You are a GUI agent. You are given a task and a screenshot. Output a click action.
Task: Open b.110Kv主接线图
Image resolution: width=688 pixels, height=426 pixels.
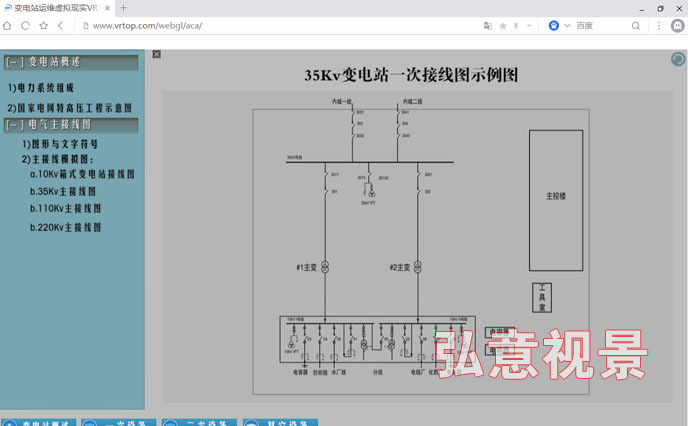[65, 208]
